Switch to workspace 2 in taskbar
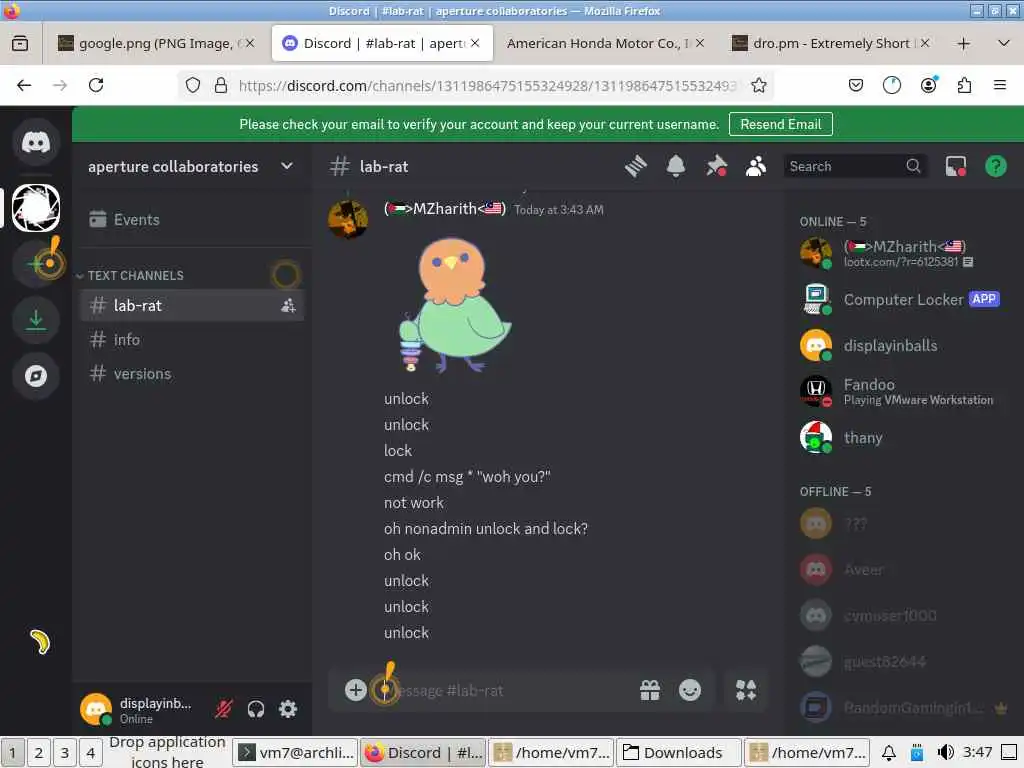Image resolution: width=1024 pixels, height=768 pixels. (x=39, y=753)
